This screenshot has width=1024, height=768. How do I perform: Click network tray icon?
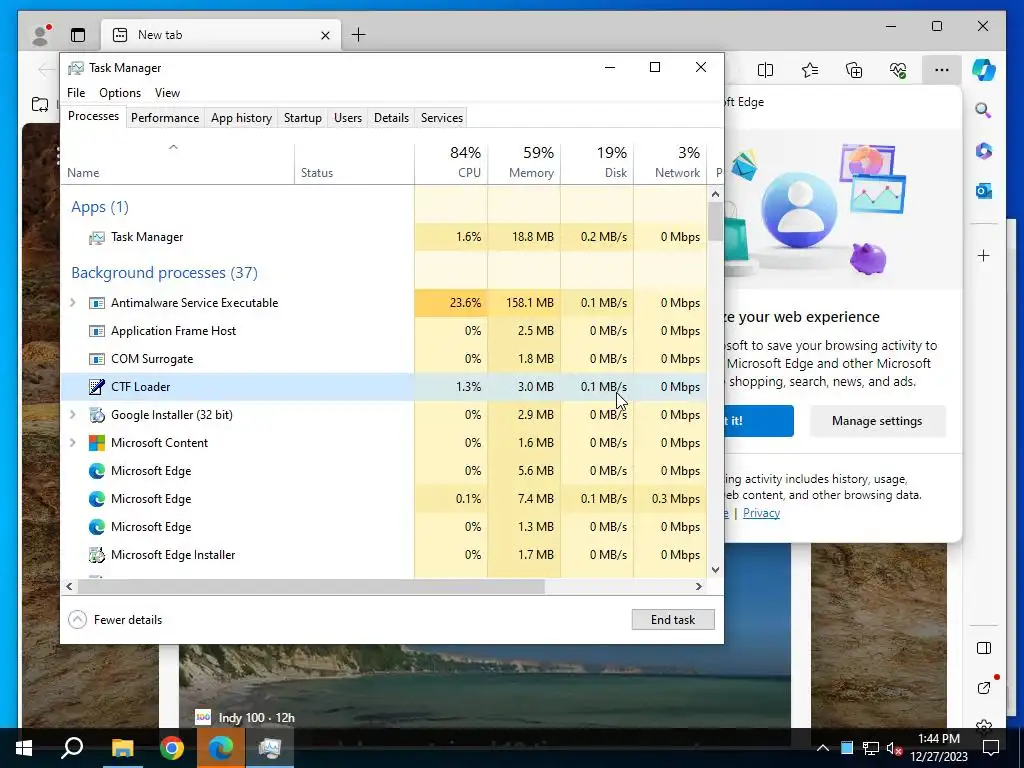871,748
